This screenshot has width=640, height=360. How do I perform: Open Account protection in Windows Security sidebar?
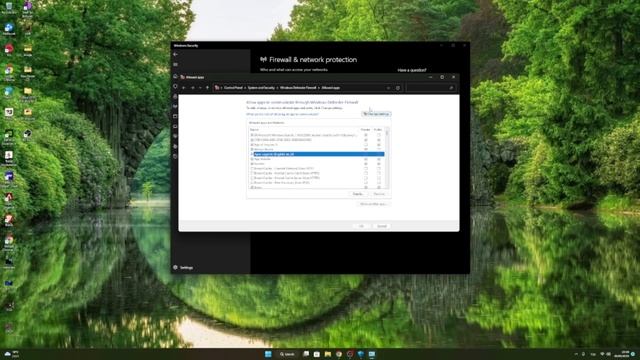click(176, 96)
